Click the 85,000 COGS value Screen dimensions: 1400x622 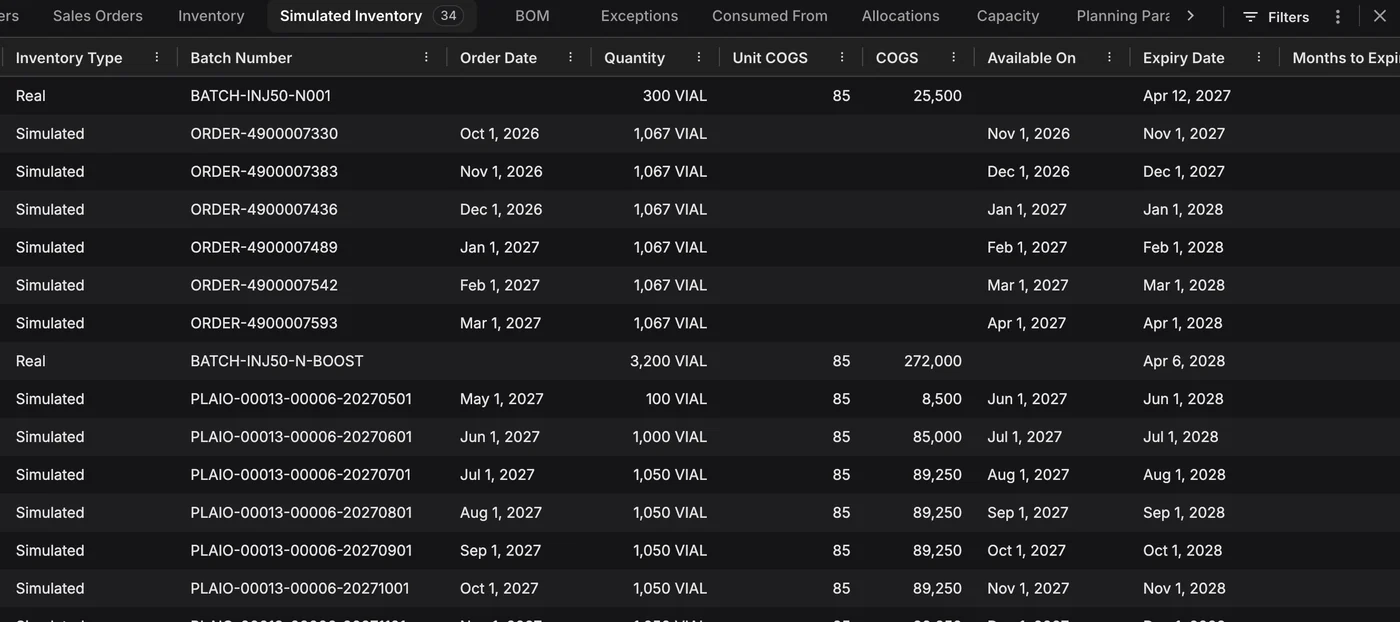(937, 437)
